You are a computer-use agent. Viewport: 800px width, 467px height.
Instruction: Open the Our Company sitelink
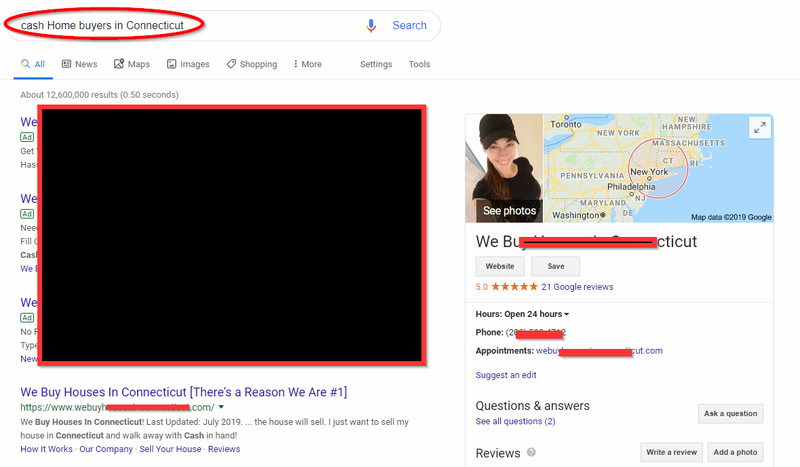[x=106, y=449]
